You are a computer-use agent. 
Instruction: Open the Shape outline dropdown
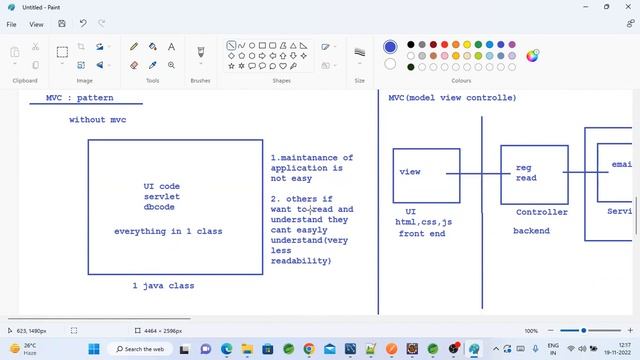click(x=328, y=47)
